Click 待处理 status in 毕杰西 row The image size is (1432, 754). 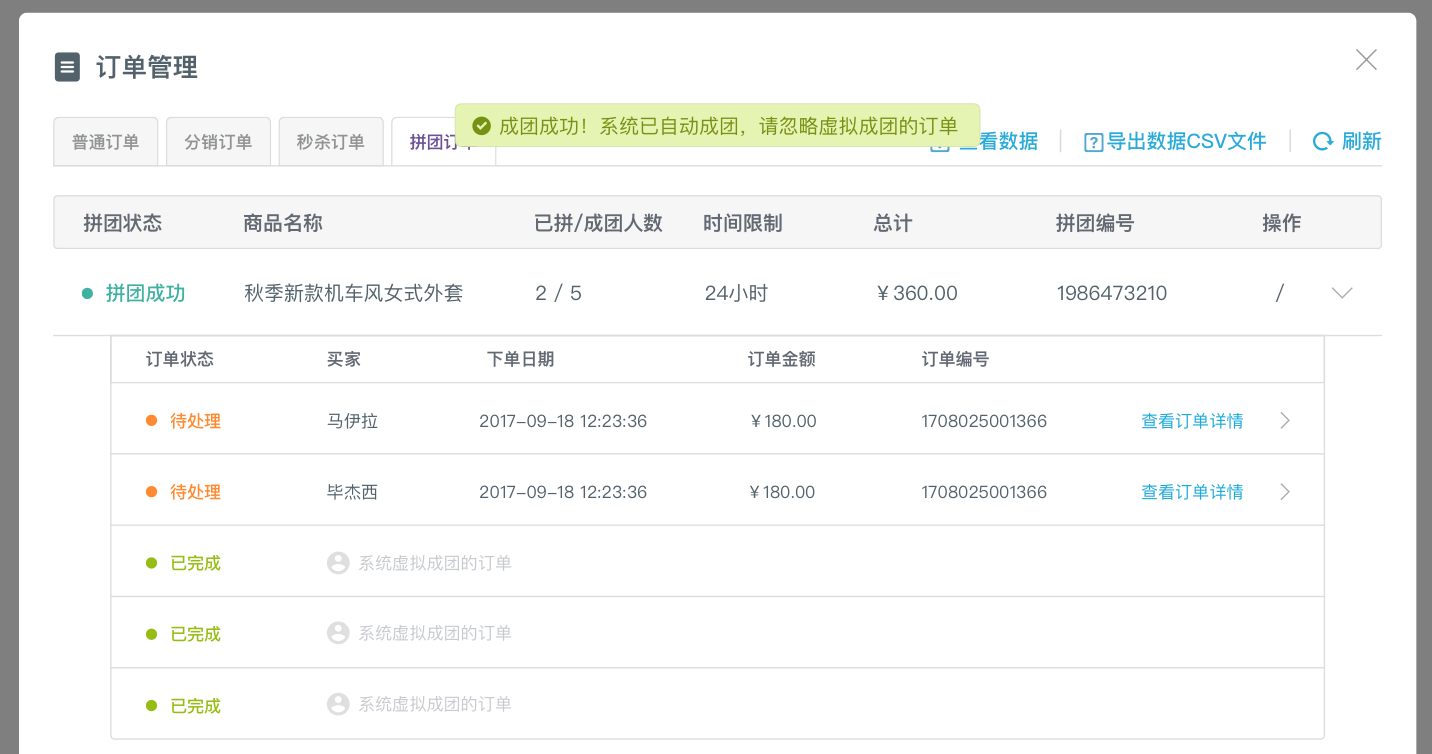(x=195, y=492)
